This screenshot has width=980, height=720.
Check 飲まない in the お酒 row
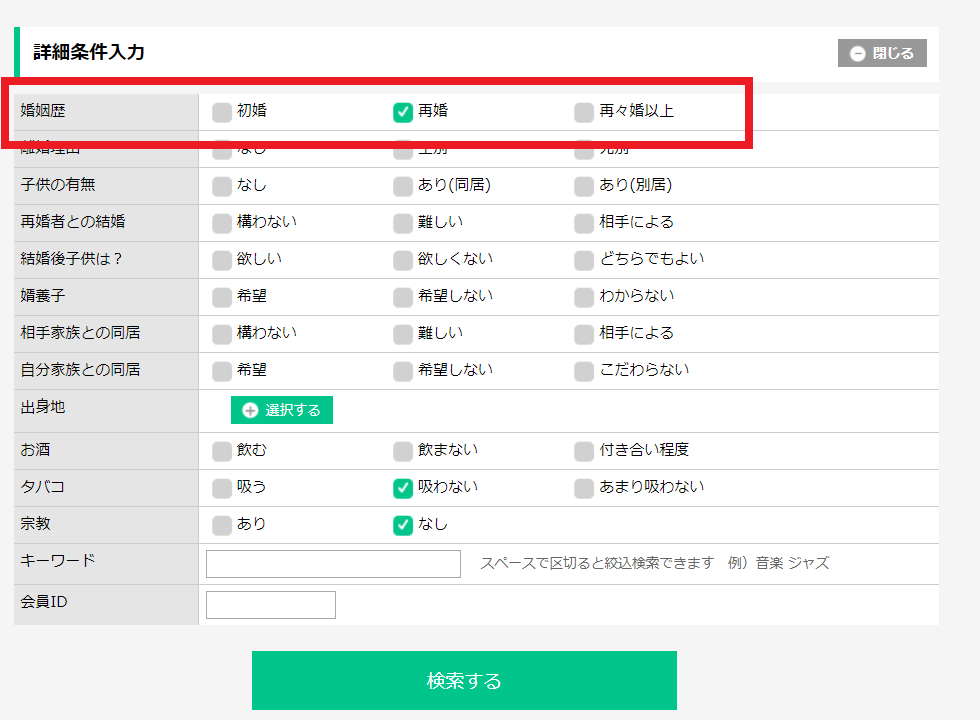tap(403, 451)
